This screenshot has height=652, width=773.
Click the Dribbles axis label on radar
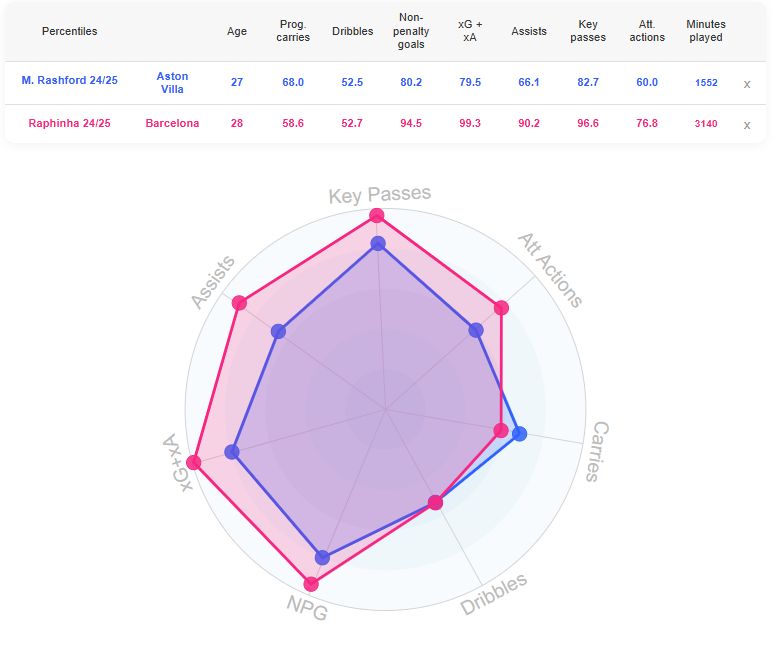point(494,594)
